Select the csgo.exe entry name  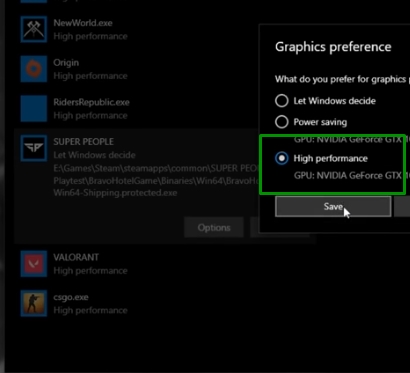tap(71, 297)
